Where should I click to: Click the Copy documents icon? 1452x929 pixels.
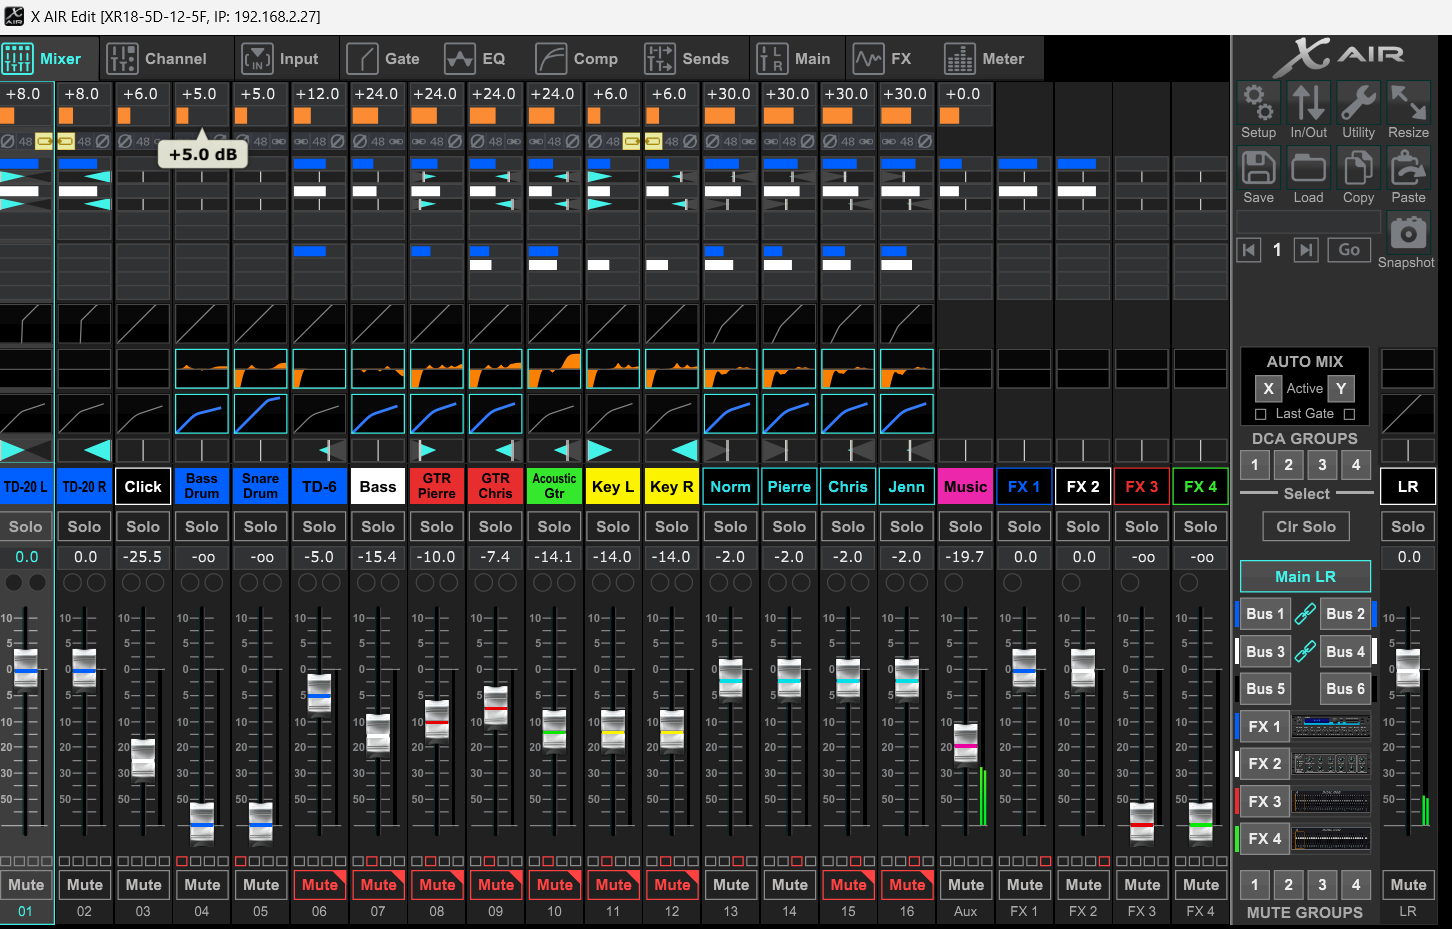(x=1358, y=168)
